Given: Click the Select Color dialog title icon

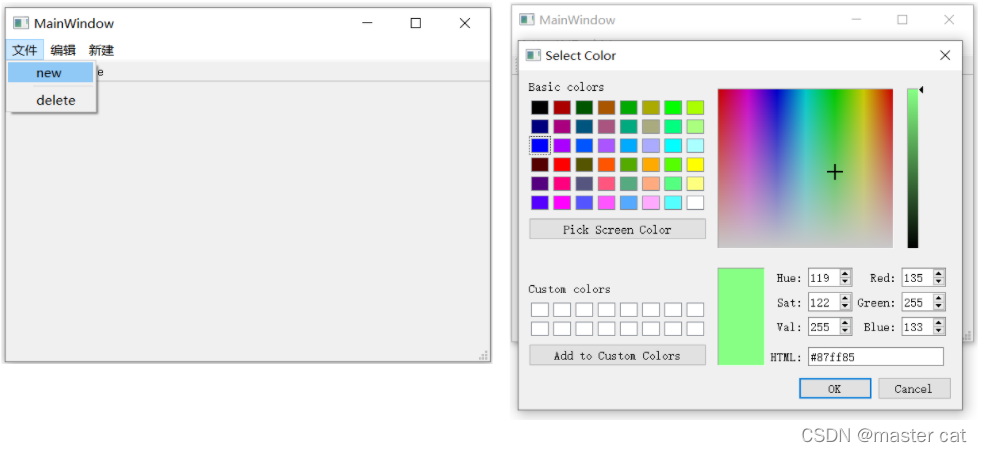Looking at the screenshot, I should tap(533, 56).
